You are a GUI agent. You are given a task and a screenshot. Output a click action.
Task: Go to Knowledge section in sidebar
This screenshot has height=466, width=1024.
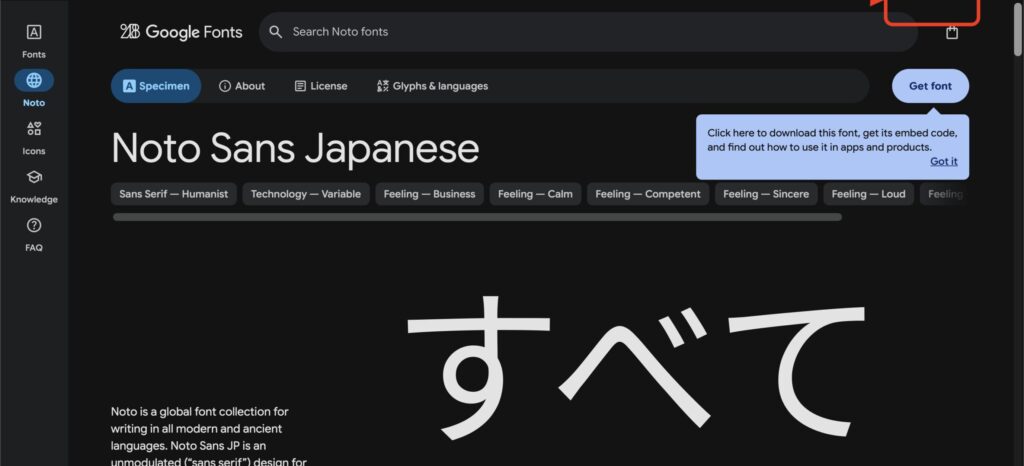[x=34, y=186]
